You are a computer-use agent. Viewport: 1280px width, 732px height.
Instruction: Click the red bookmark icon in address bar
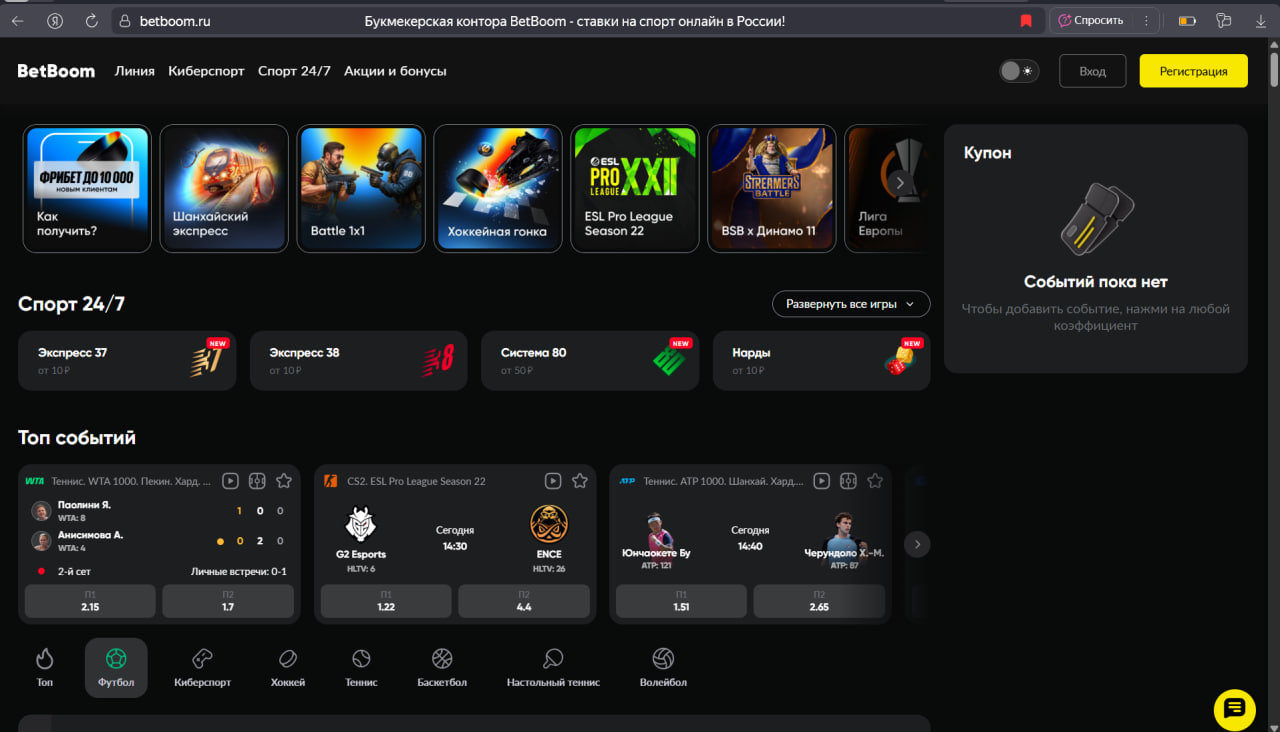click(x=1025, y=21)
